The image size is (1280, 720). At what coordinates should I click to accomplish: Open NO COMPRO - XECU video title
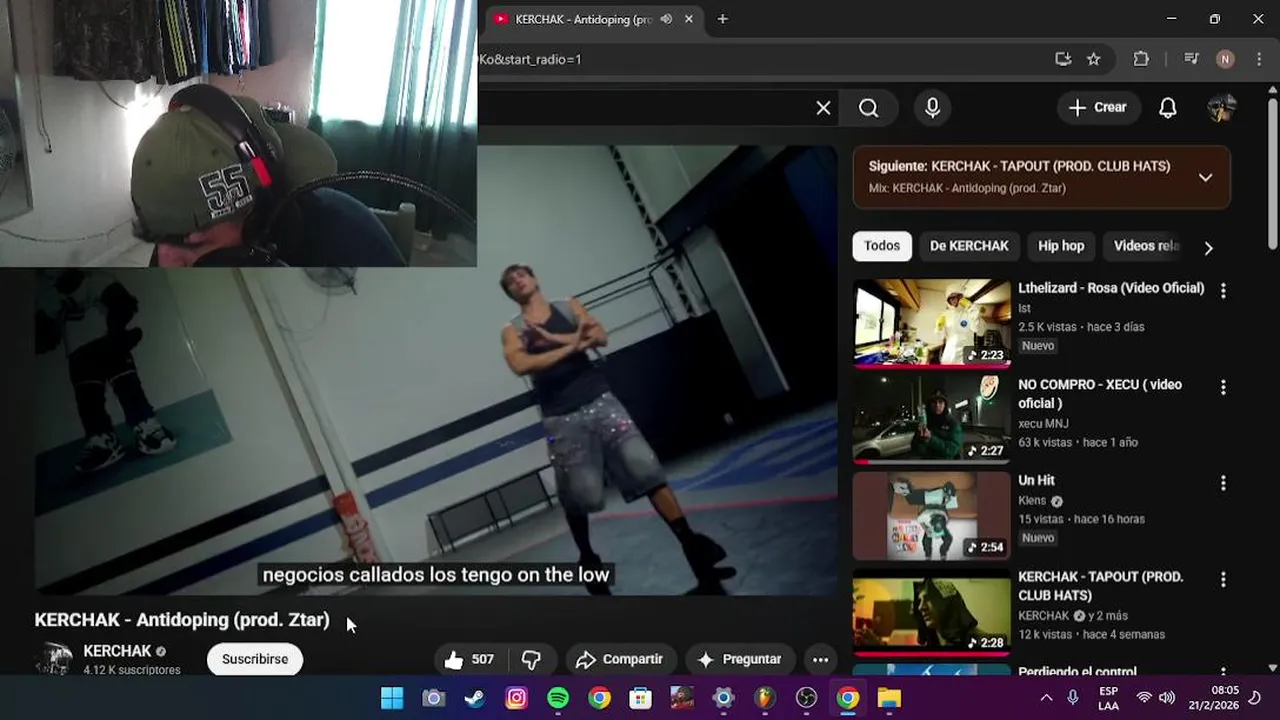coord(1100,394)
